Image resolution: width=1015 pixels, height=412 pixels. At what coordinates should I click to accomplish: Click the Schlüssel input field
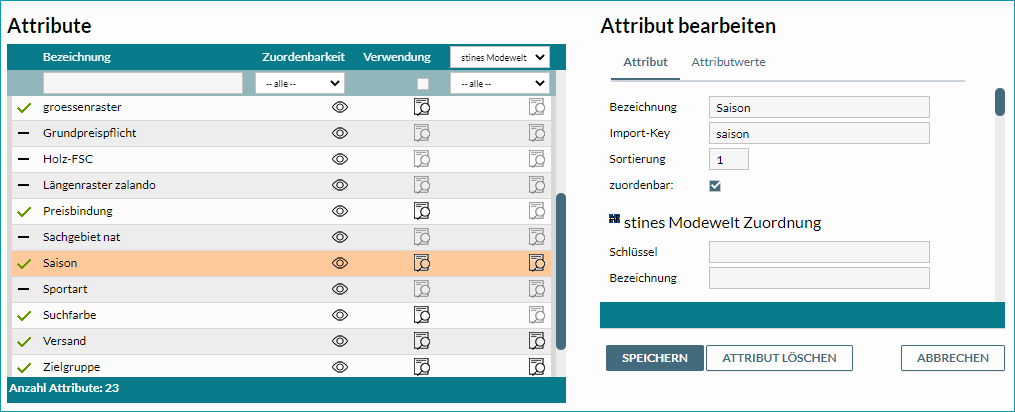pos(819,252)
